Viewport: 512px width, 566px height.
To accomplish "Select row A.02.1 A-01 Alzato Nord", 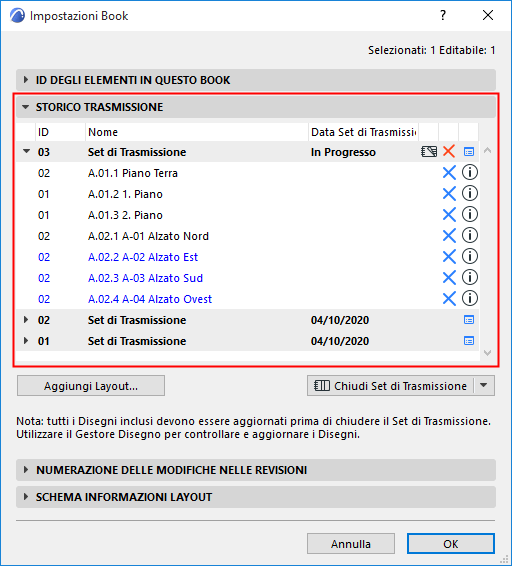I will [x=247, y=235].
